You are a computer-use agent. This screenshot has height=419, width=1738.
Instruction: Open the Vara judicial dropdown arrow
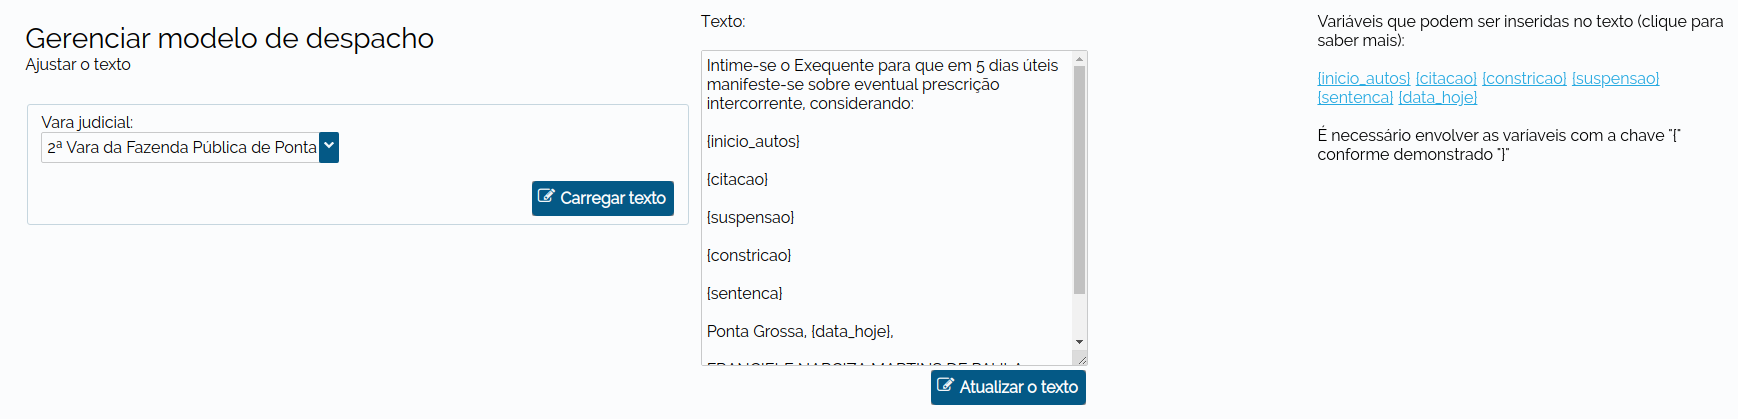(329, 147)
